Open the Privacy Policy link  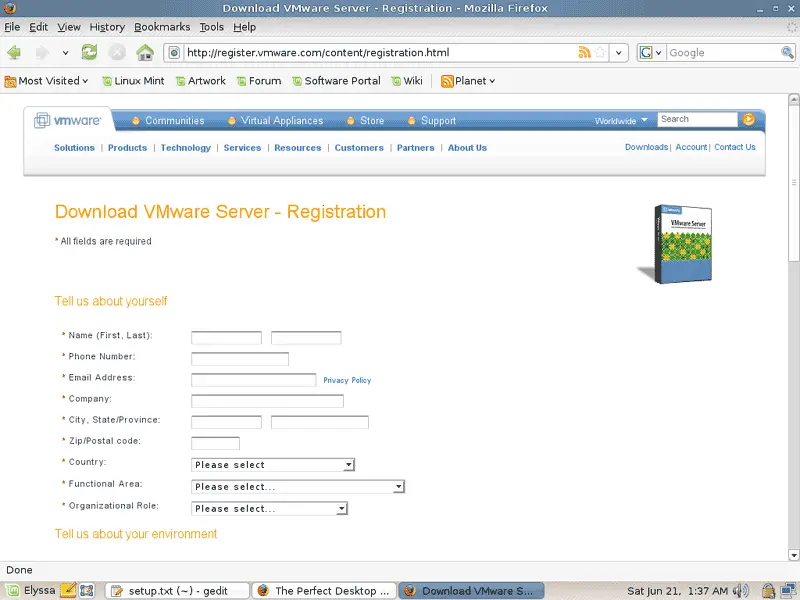[x=347, y=380]
